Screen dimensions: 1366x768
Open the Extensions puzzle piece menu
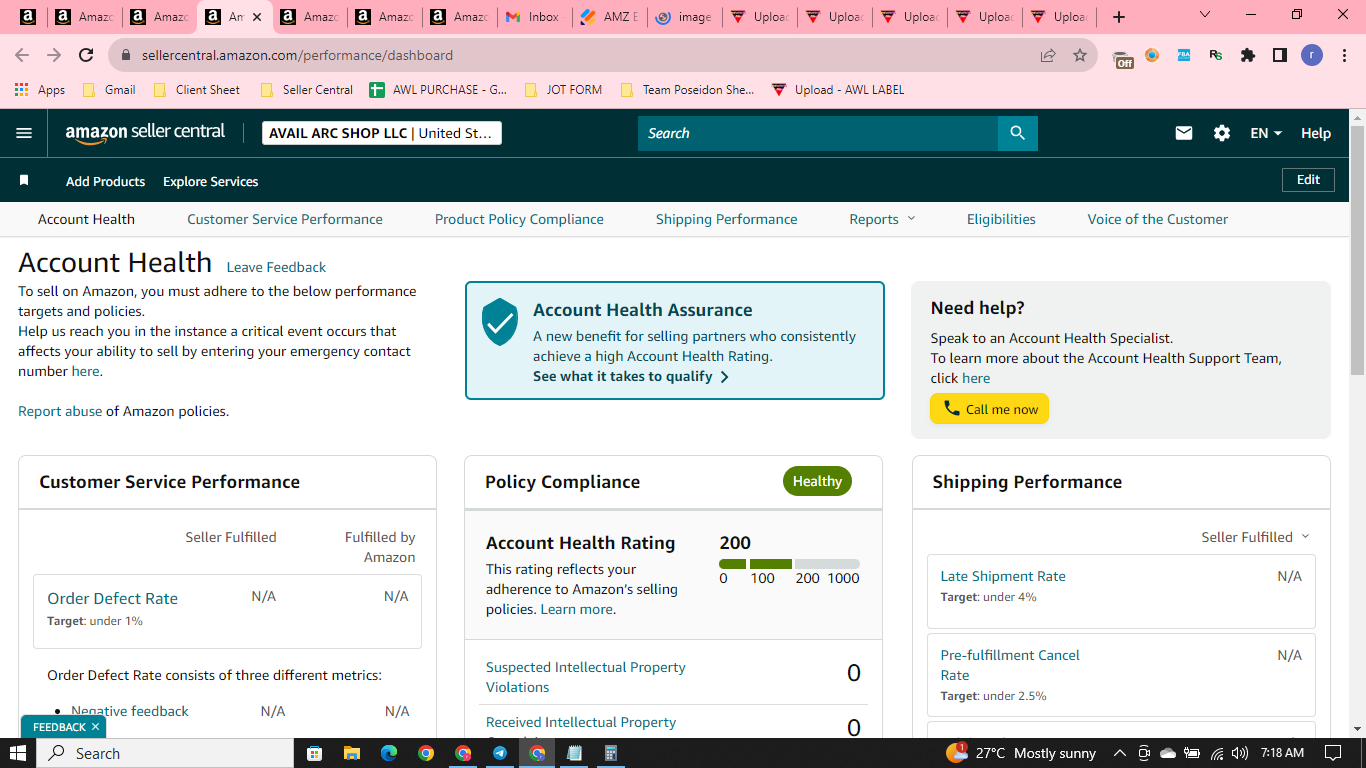point(1248,55)
